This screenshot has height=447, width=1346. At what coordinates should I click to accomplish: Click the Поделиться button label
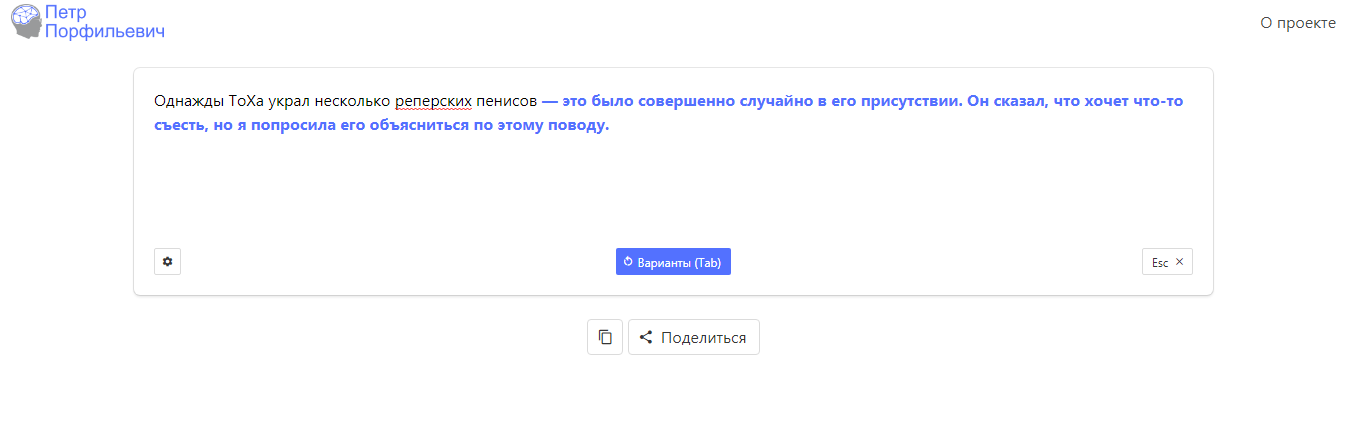click(x=703, y=338)
